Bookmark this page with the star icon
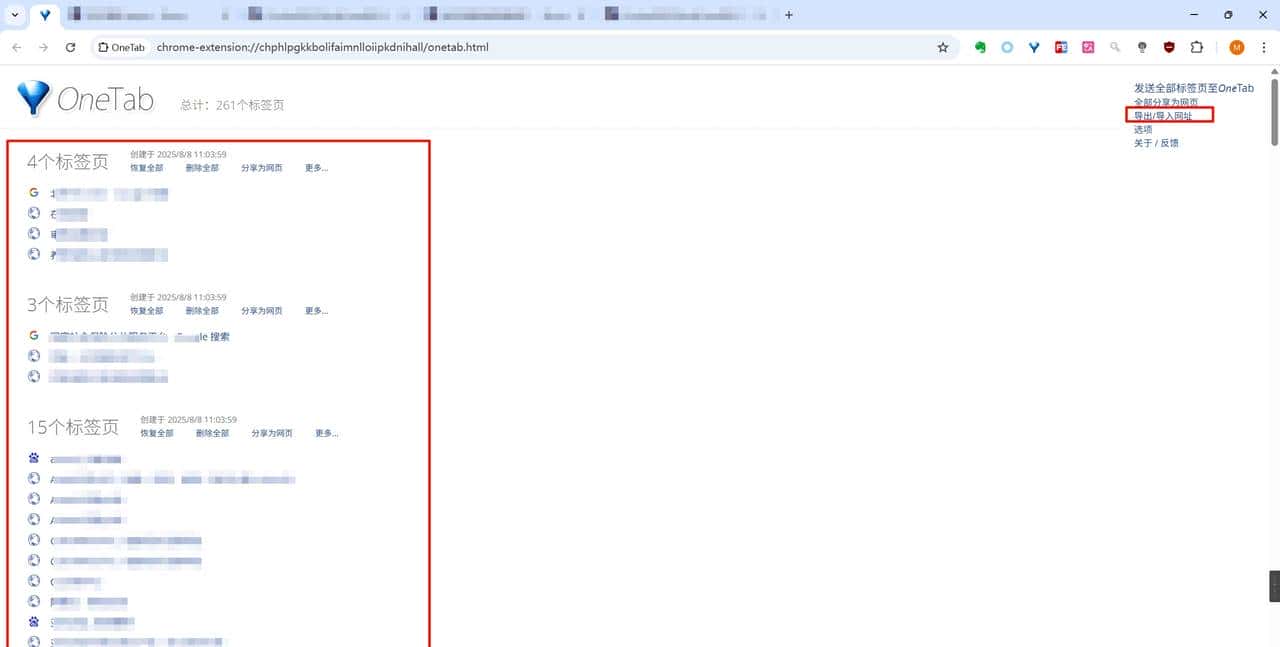This screenshot has width=1280, height=647. (942, 47)
